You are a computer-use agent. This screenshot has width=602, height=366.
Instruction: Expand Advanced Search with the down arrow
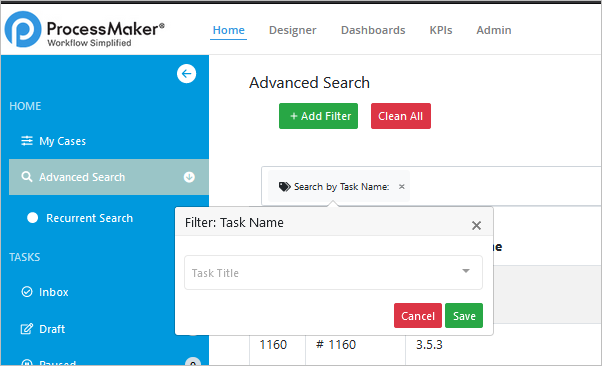click(189, 177)
